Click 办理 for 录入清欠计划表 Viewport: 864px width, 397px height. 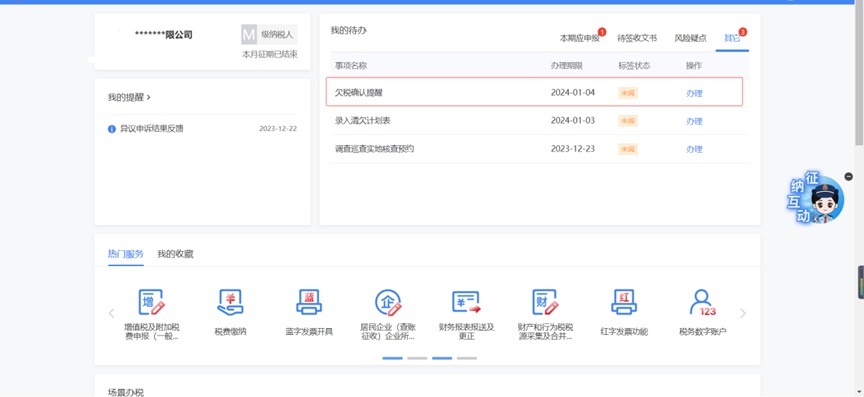(x=694, y=121)
